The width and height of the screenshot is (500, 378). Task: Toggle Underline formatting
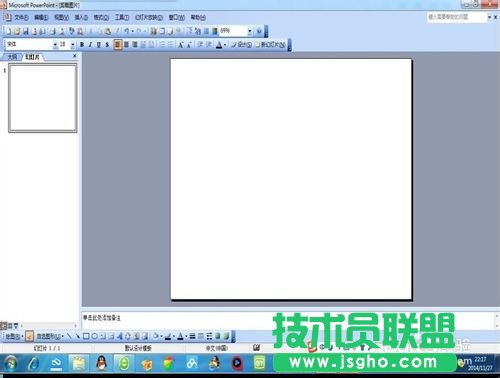coord(99,44)
